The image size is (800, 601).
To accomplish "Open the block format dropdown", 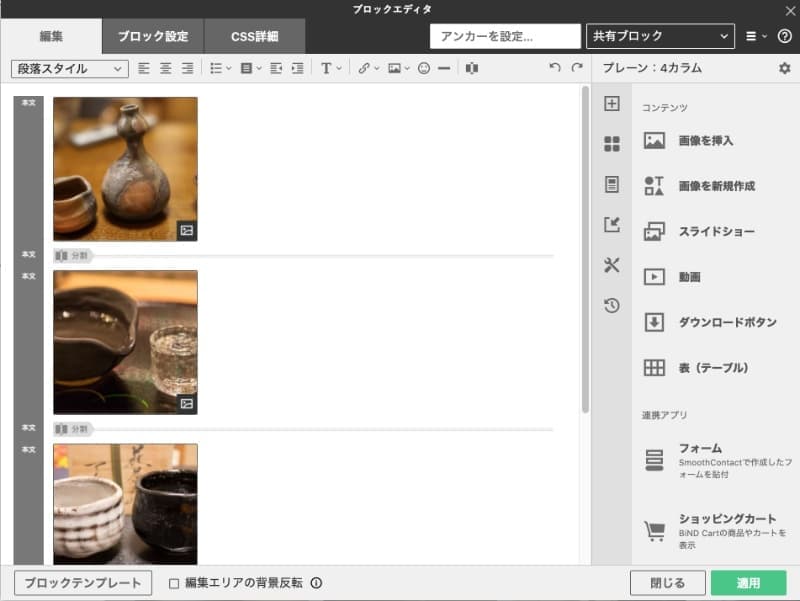I will (x=251, y=68).
